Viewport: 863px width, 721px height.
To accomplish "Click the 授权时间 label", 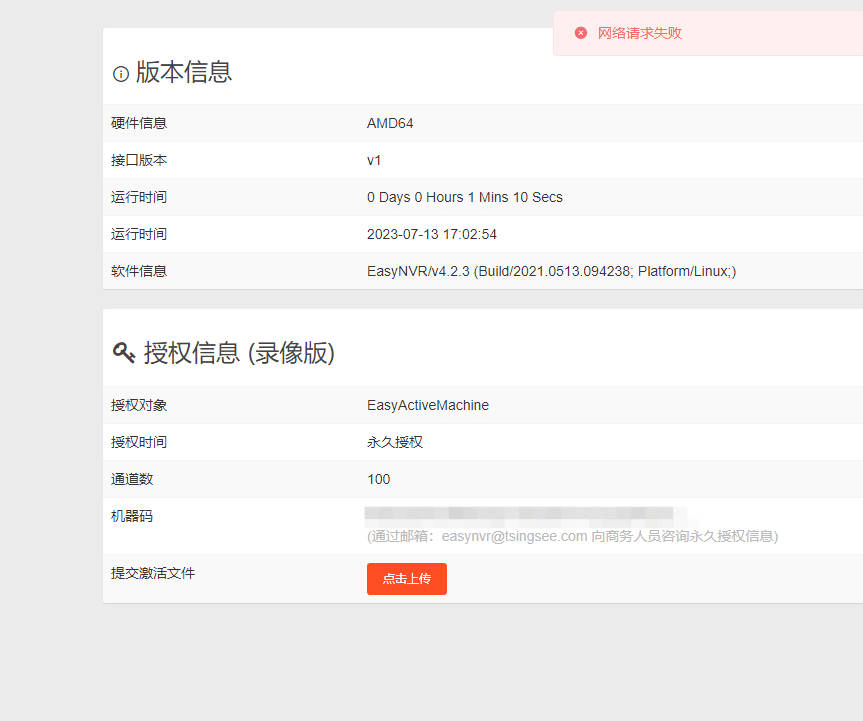I will point(139,442).
